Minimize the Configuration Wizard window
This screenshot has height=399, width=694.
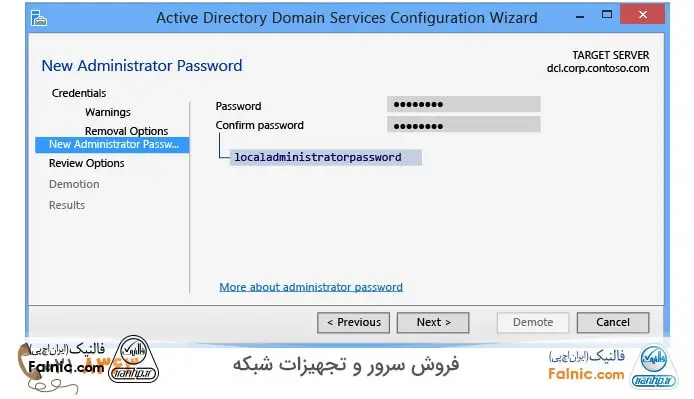580,16
